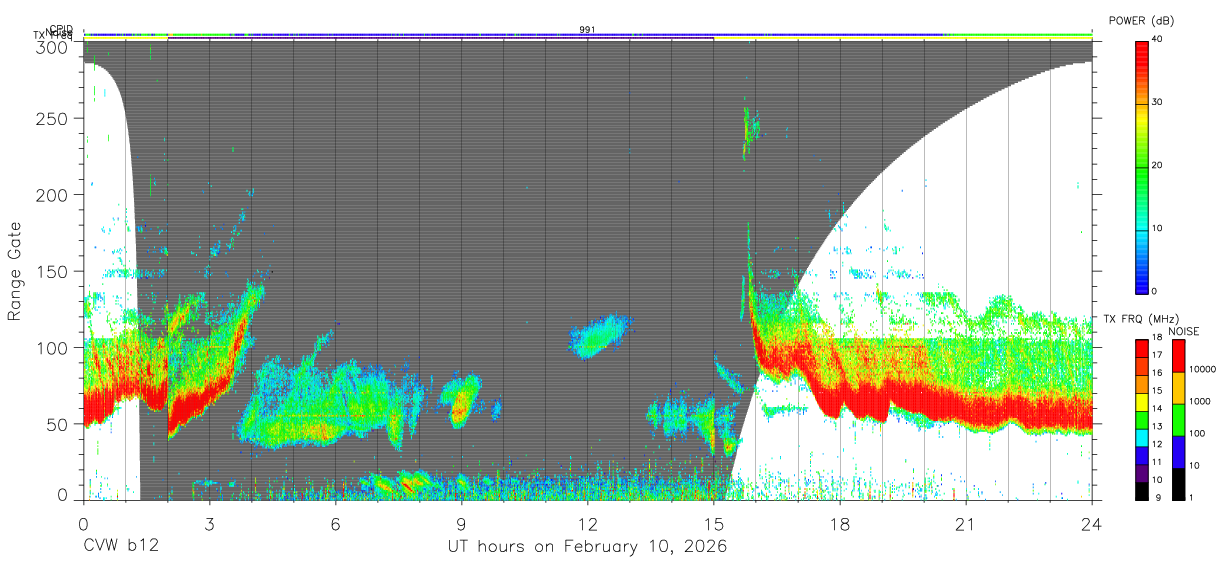Viewport: 1228px width, 567px height.
Task: Click the 'Range Gate' y-axis title
Action: click(15, 271)
